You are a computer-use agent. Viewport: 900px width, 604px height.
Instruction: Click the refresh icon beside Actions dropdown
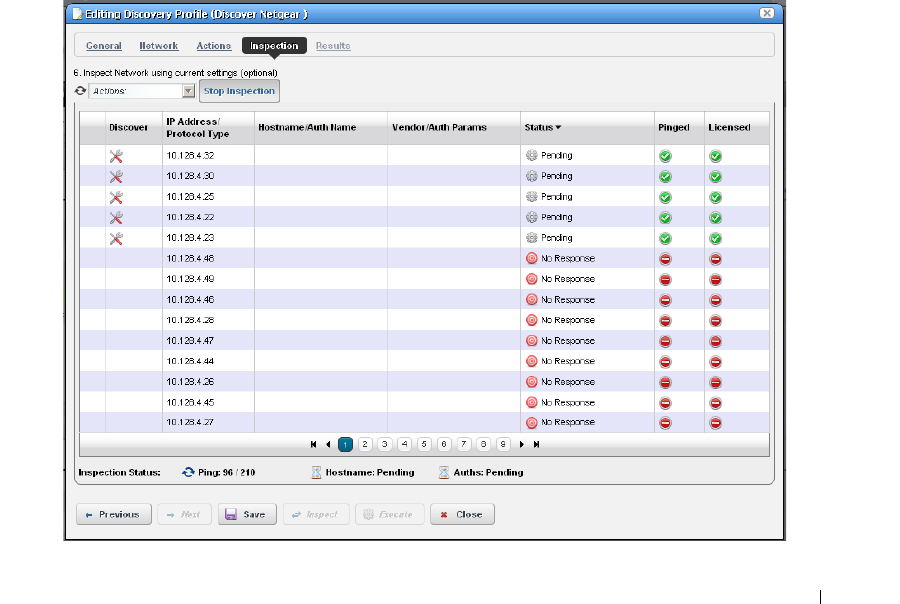(80, 91)
